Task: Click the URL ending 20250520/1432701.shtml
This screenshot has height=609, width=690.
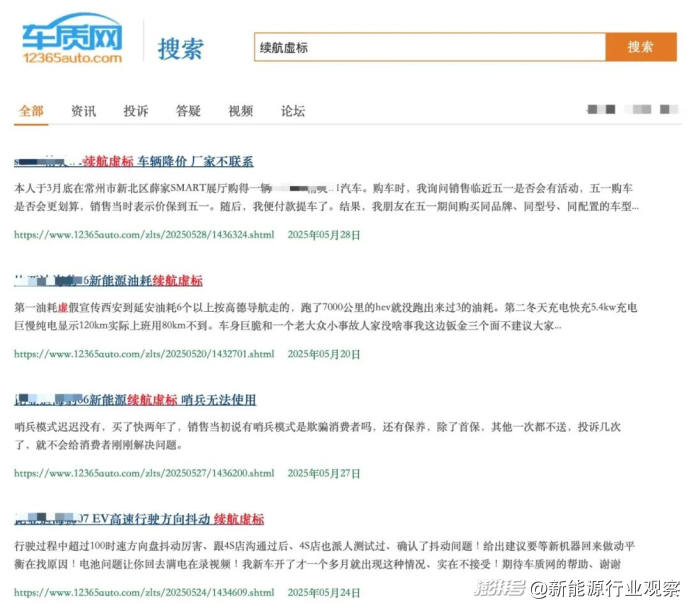Action: [x=144, y=354]
